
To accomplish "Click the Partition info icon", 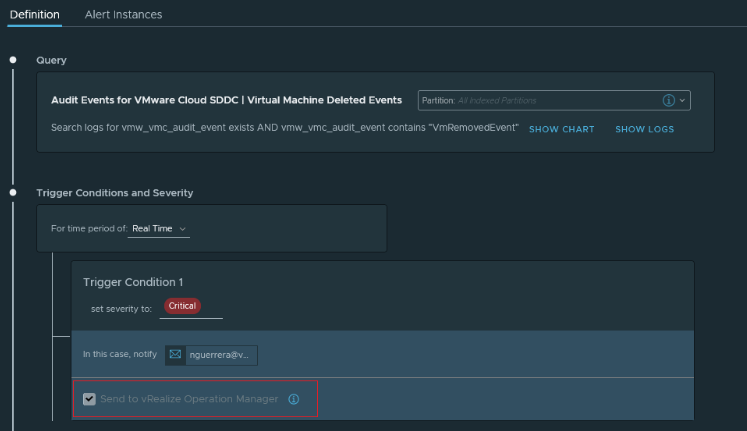I will coord(668,100).
